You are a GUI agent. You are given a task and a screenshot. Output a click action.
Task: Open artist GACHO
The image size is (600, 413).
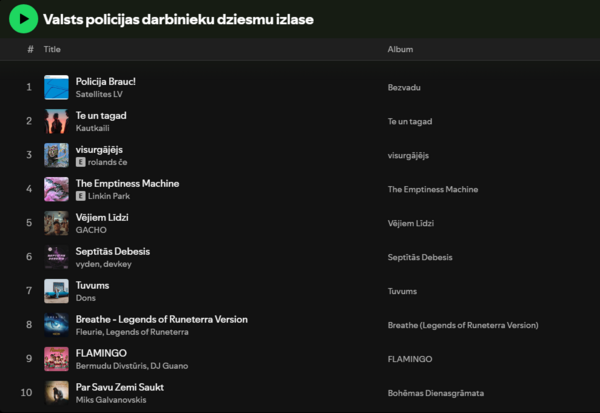coord(91,230)
